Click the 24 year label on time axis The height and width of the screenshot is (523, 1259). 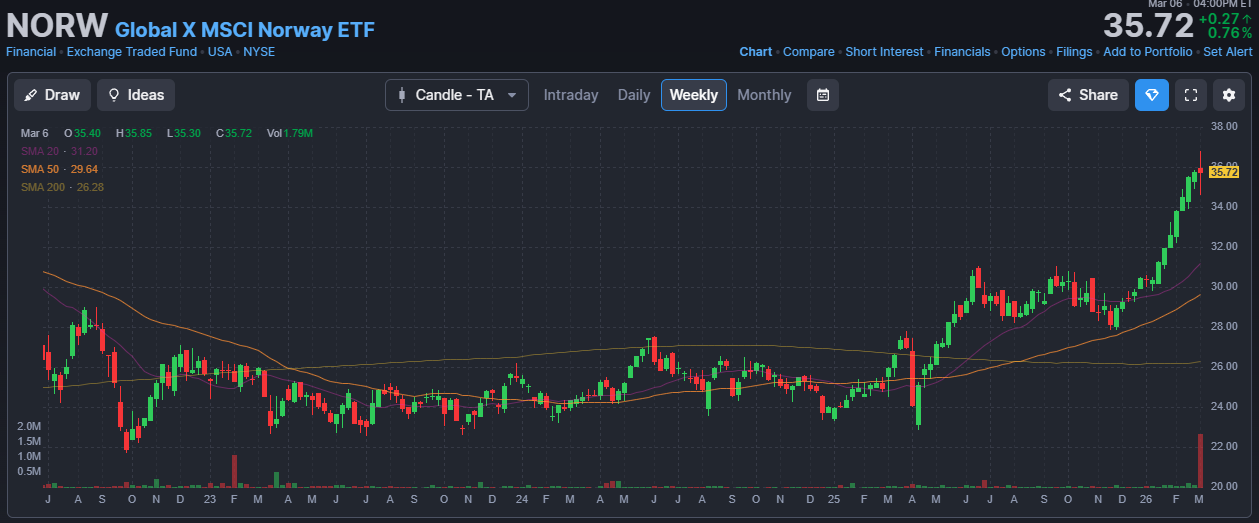[x=522, y=498]
